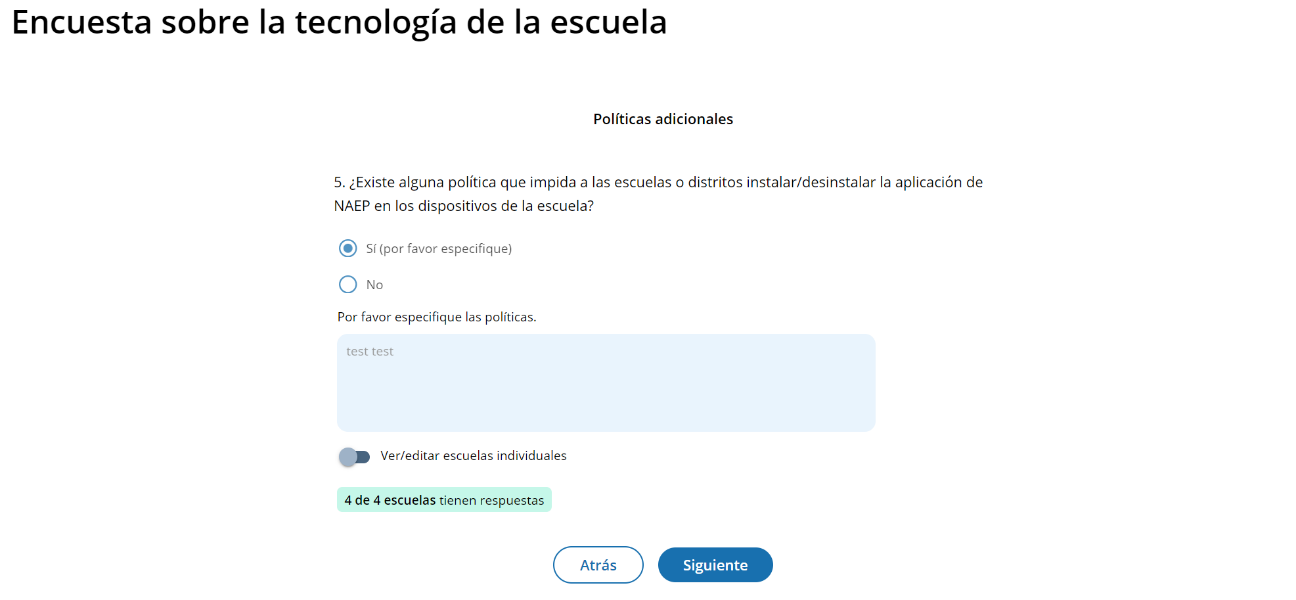The image size is (1296, 600).
Task: Proceed with the "Siguiente" button
Action: 715,565
